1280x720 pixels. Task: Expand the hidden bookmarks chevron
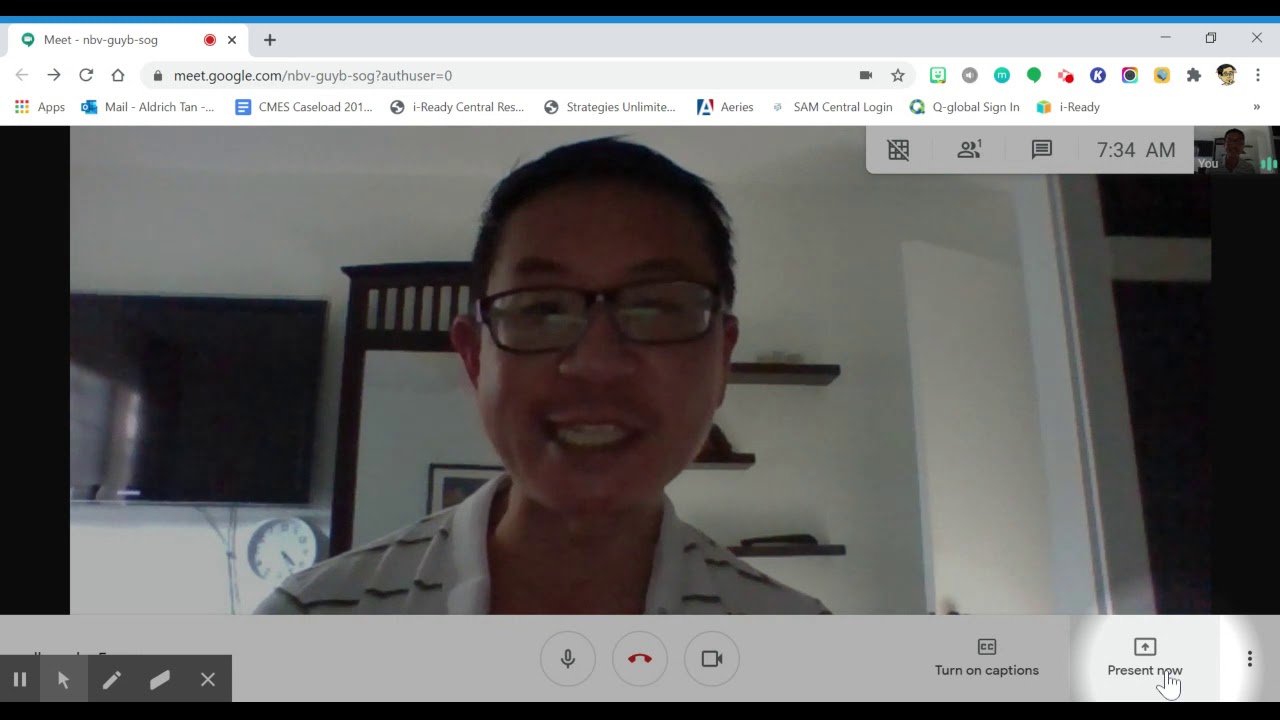coord(1257,107)
